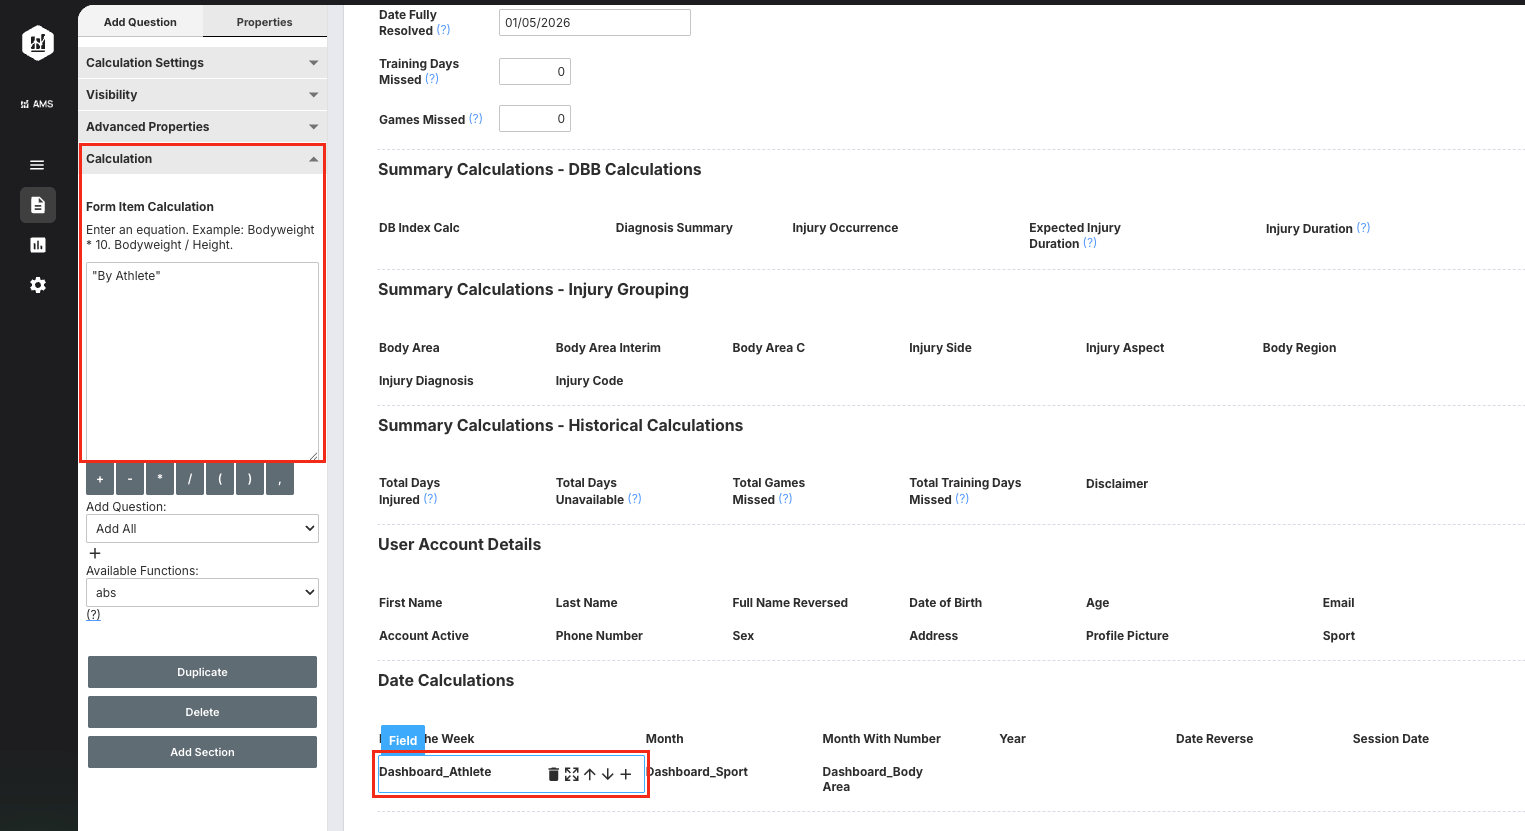The width and height of the screenshot is (1525, 831).
Task: Click the Duplicate button
Action: coord(202,672)
